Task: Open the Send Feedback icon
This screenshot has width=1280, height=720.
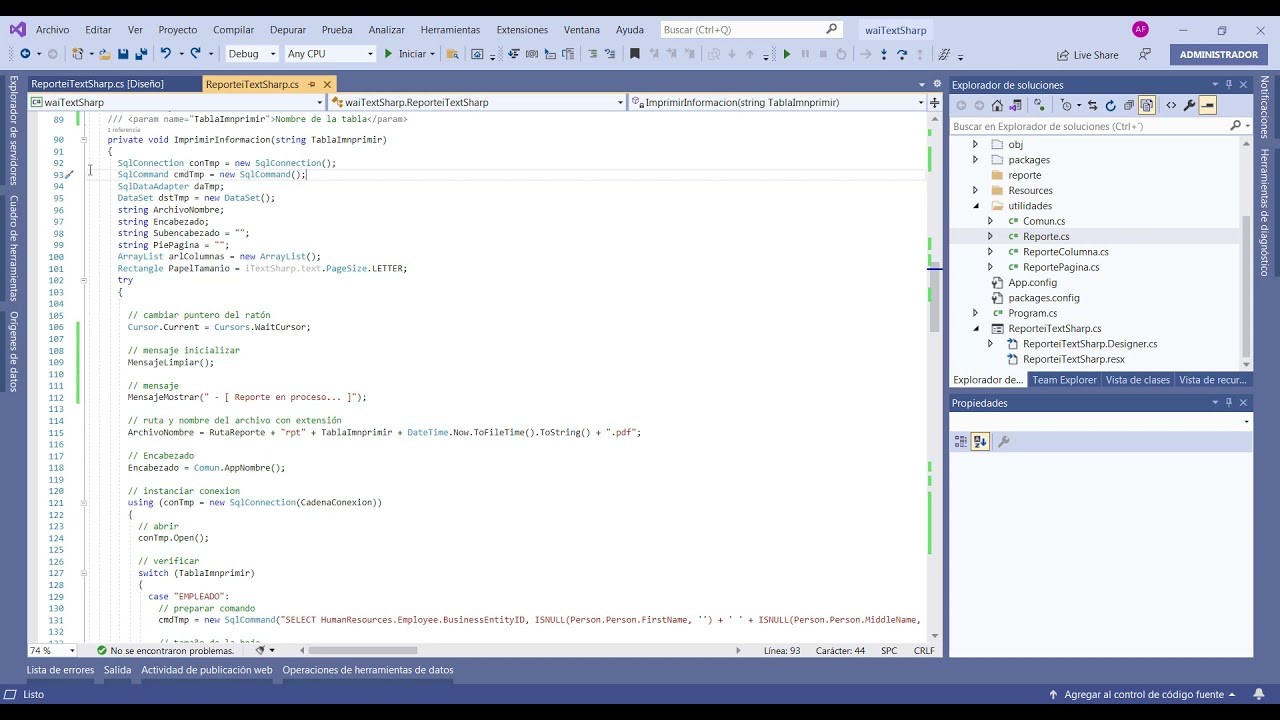Action: pos(1145,54)
